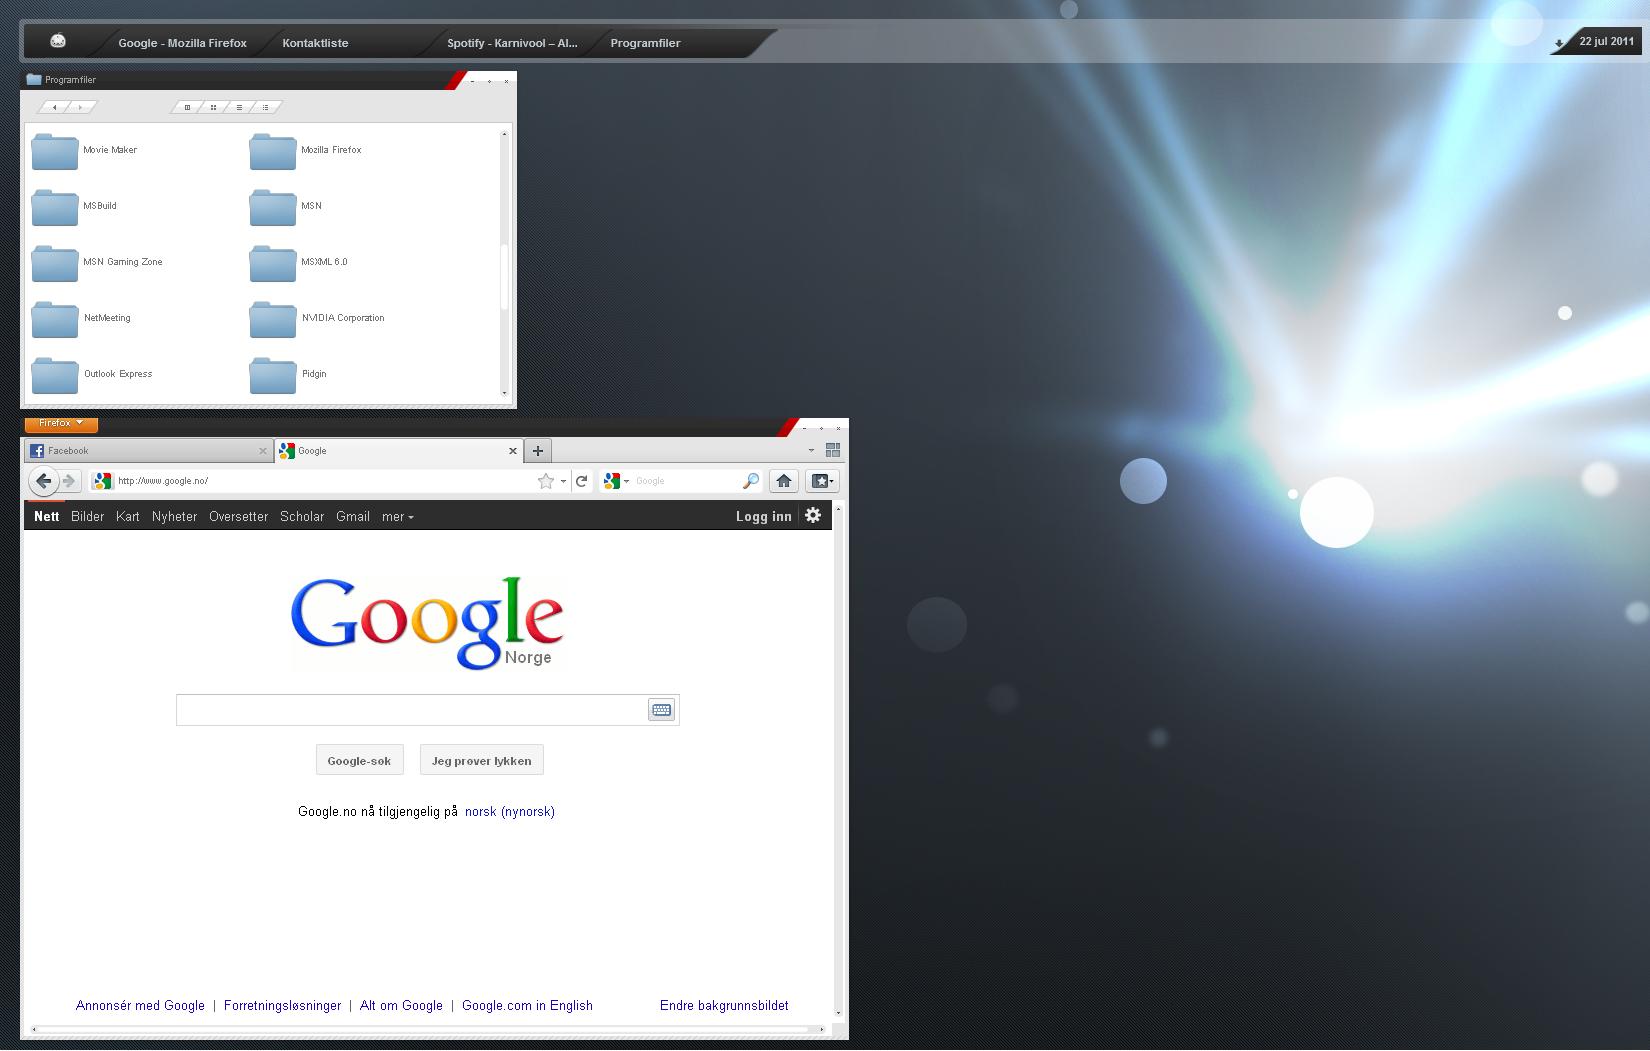Viewport: 1650px width, 1051px height.
Task: Go back in the Programfiler window
Action: pyautogui.click(x=54, y=107)
